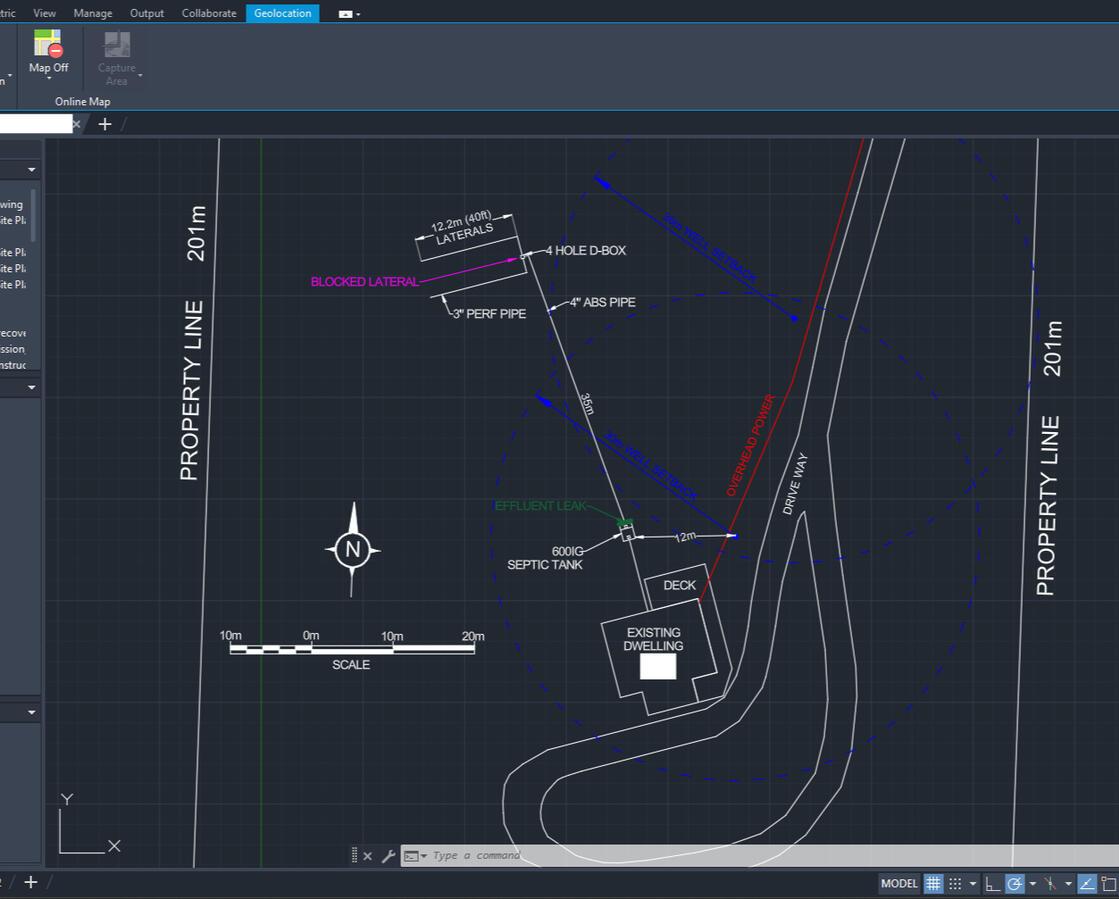The height and width of the screenshot is (899, 1119).
Task: Toggle snap mode dotted grid icon
Action: (955, 883)
